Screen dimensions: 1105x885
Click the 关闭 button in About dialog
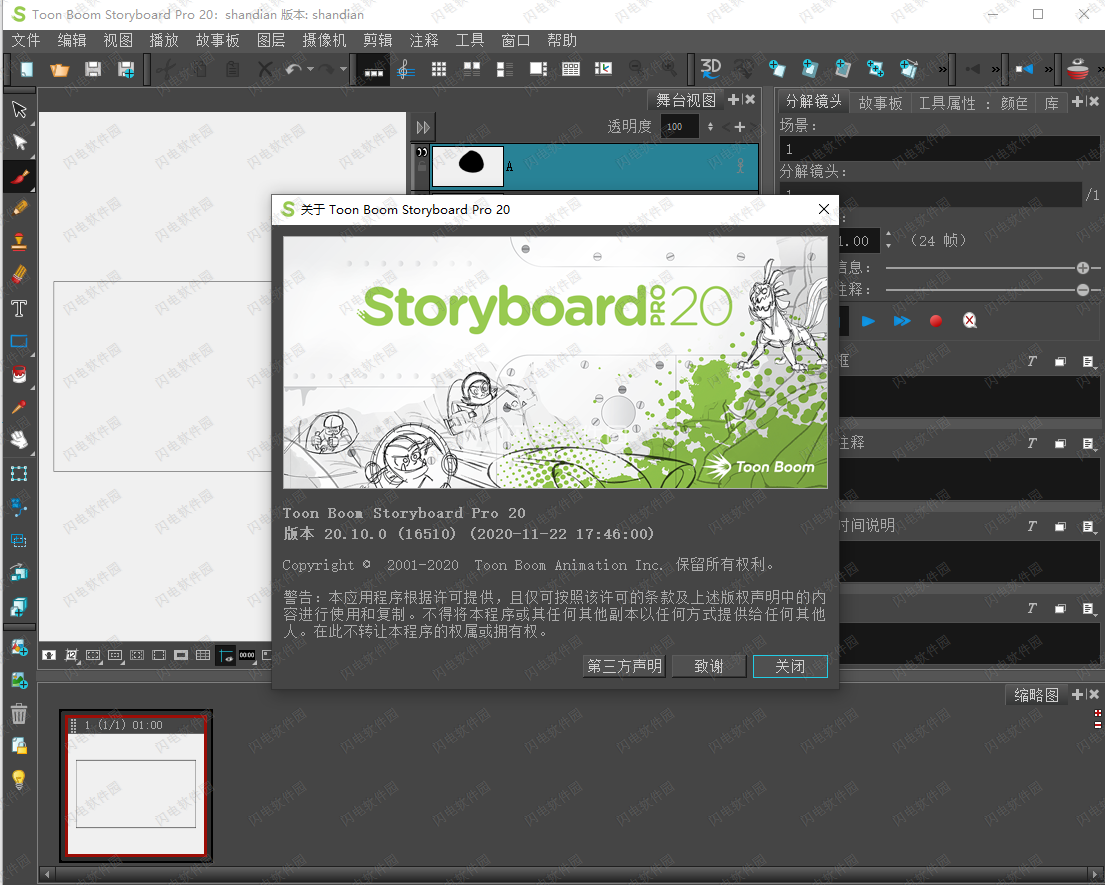[x=790, y=667]
